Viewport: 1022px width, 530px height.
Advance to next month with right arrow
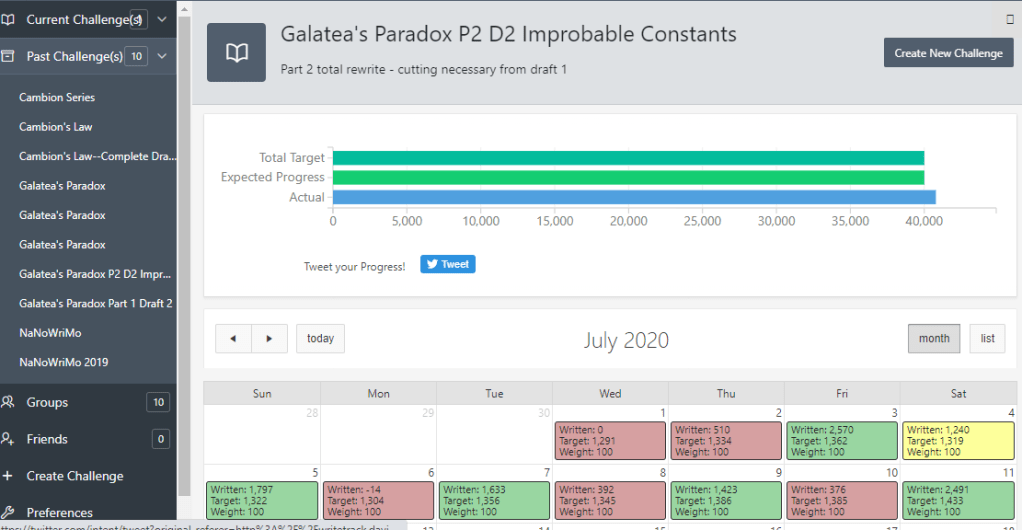(269, 338)
